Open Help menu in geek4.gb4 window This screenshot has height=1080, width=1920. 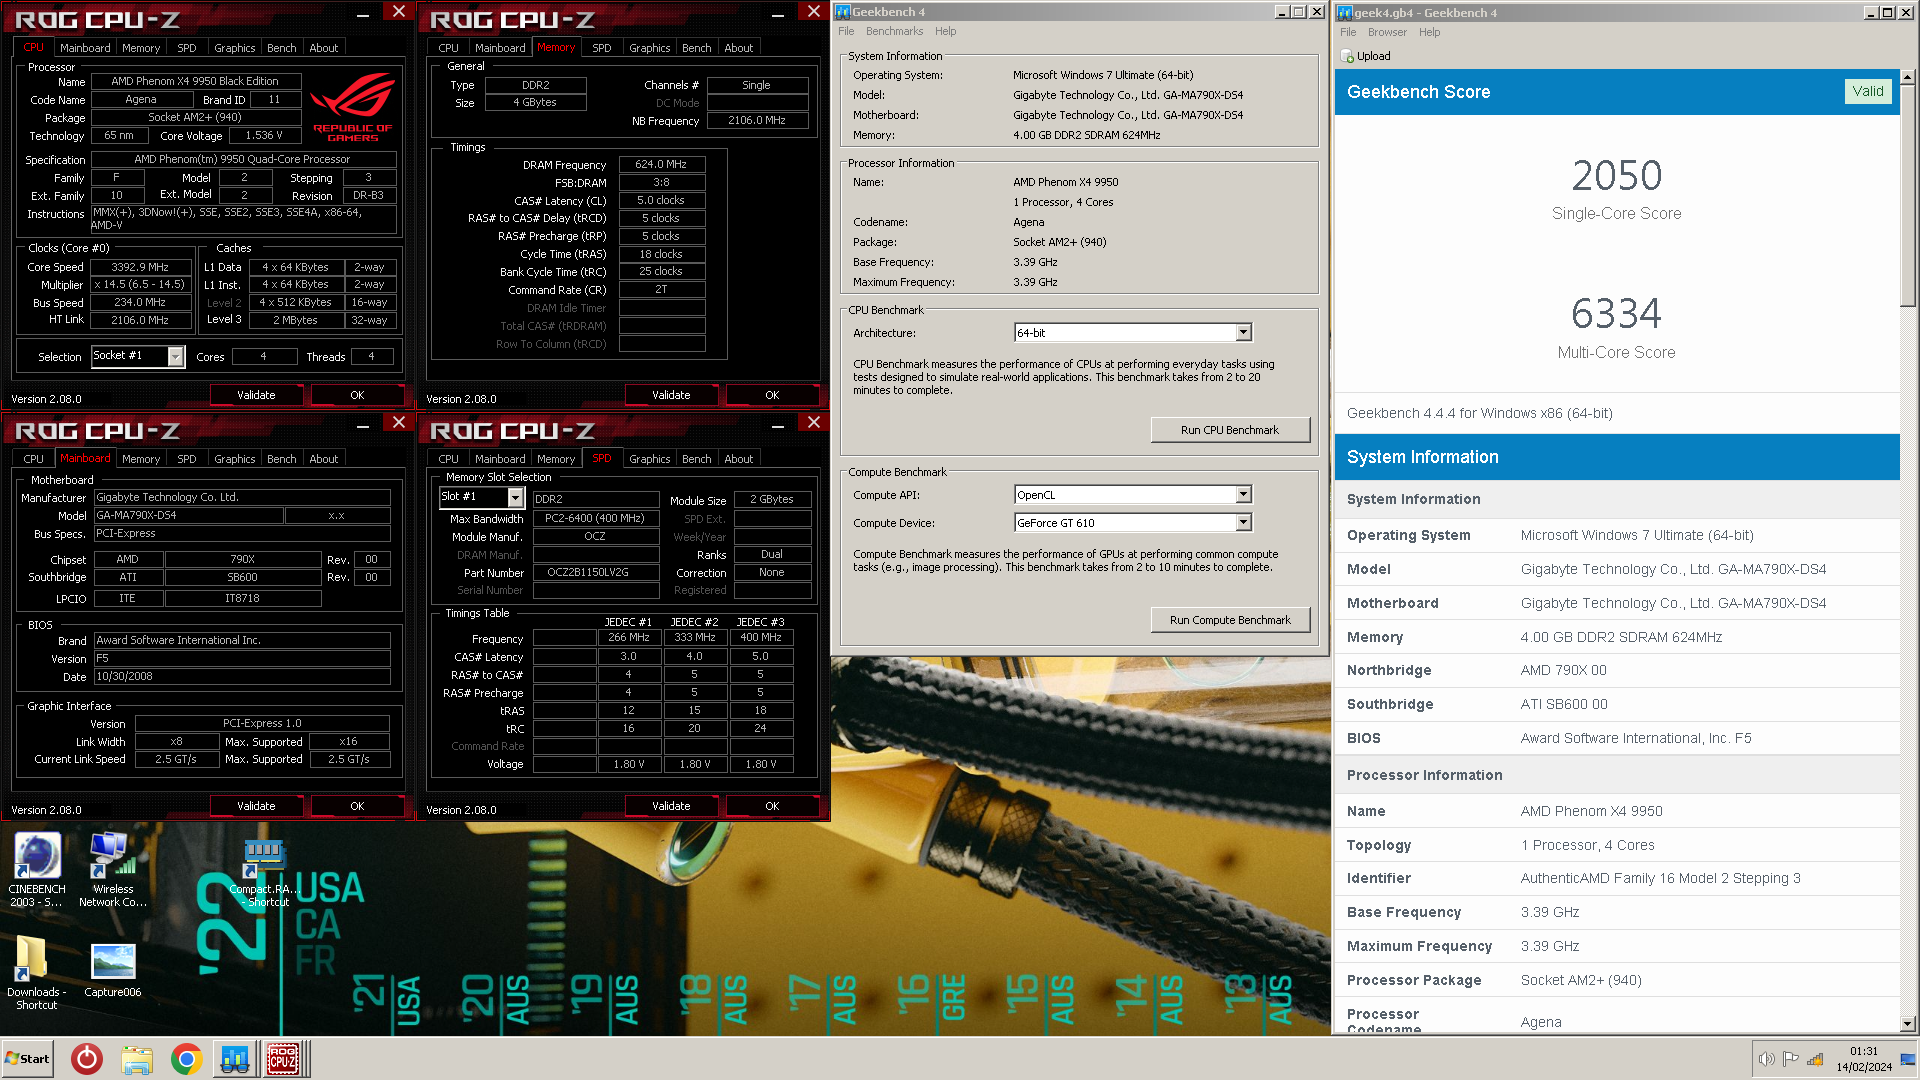coord(1430,32)
